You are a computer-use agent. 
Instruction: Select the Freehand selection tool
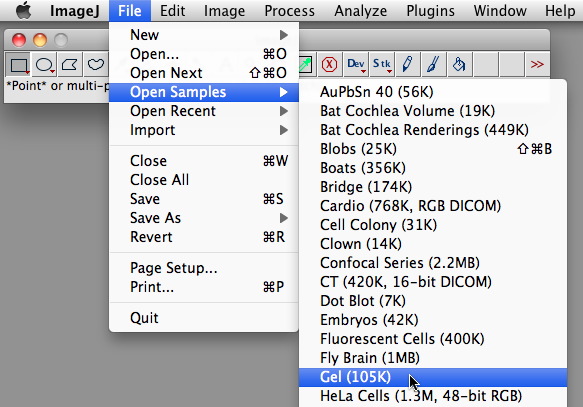[96, 65]
